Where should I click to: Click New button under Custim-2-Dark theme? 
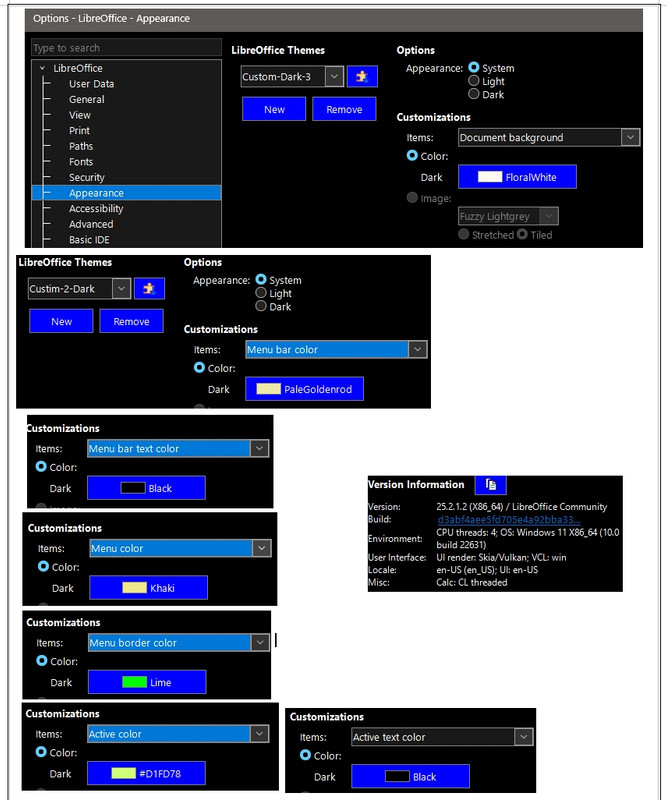click(61, 321)
